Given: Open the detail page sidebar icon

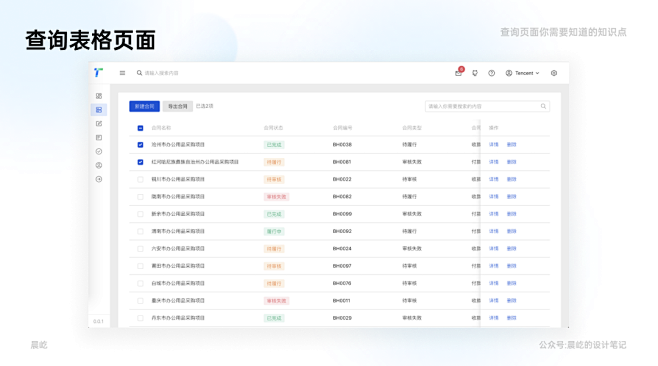Looking at the screenshot, I should pos(99,138).
